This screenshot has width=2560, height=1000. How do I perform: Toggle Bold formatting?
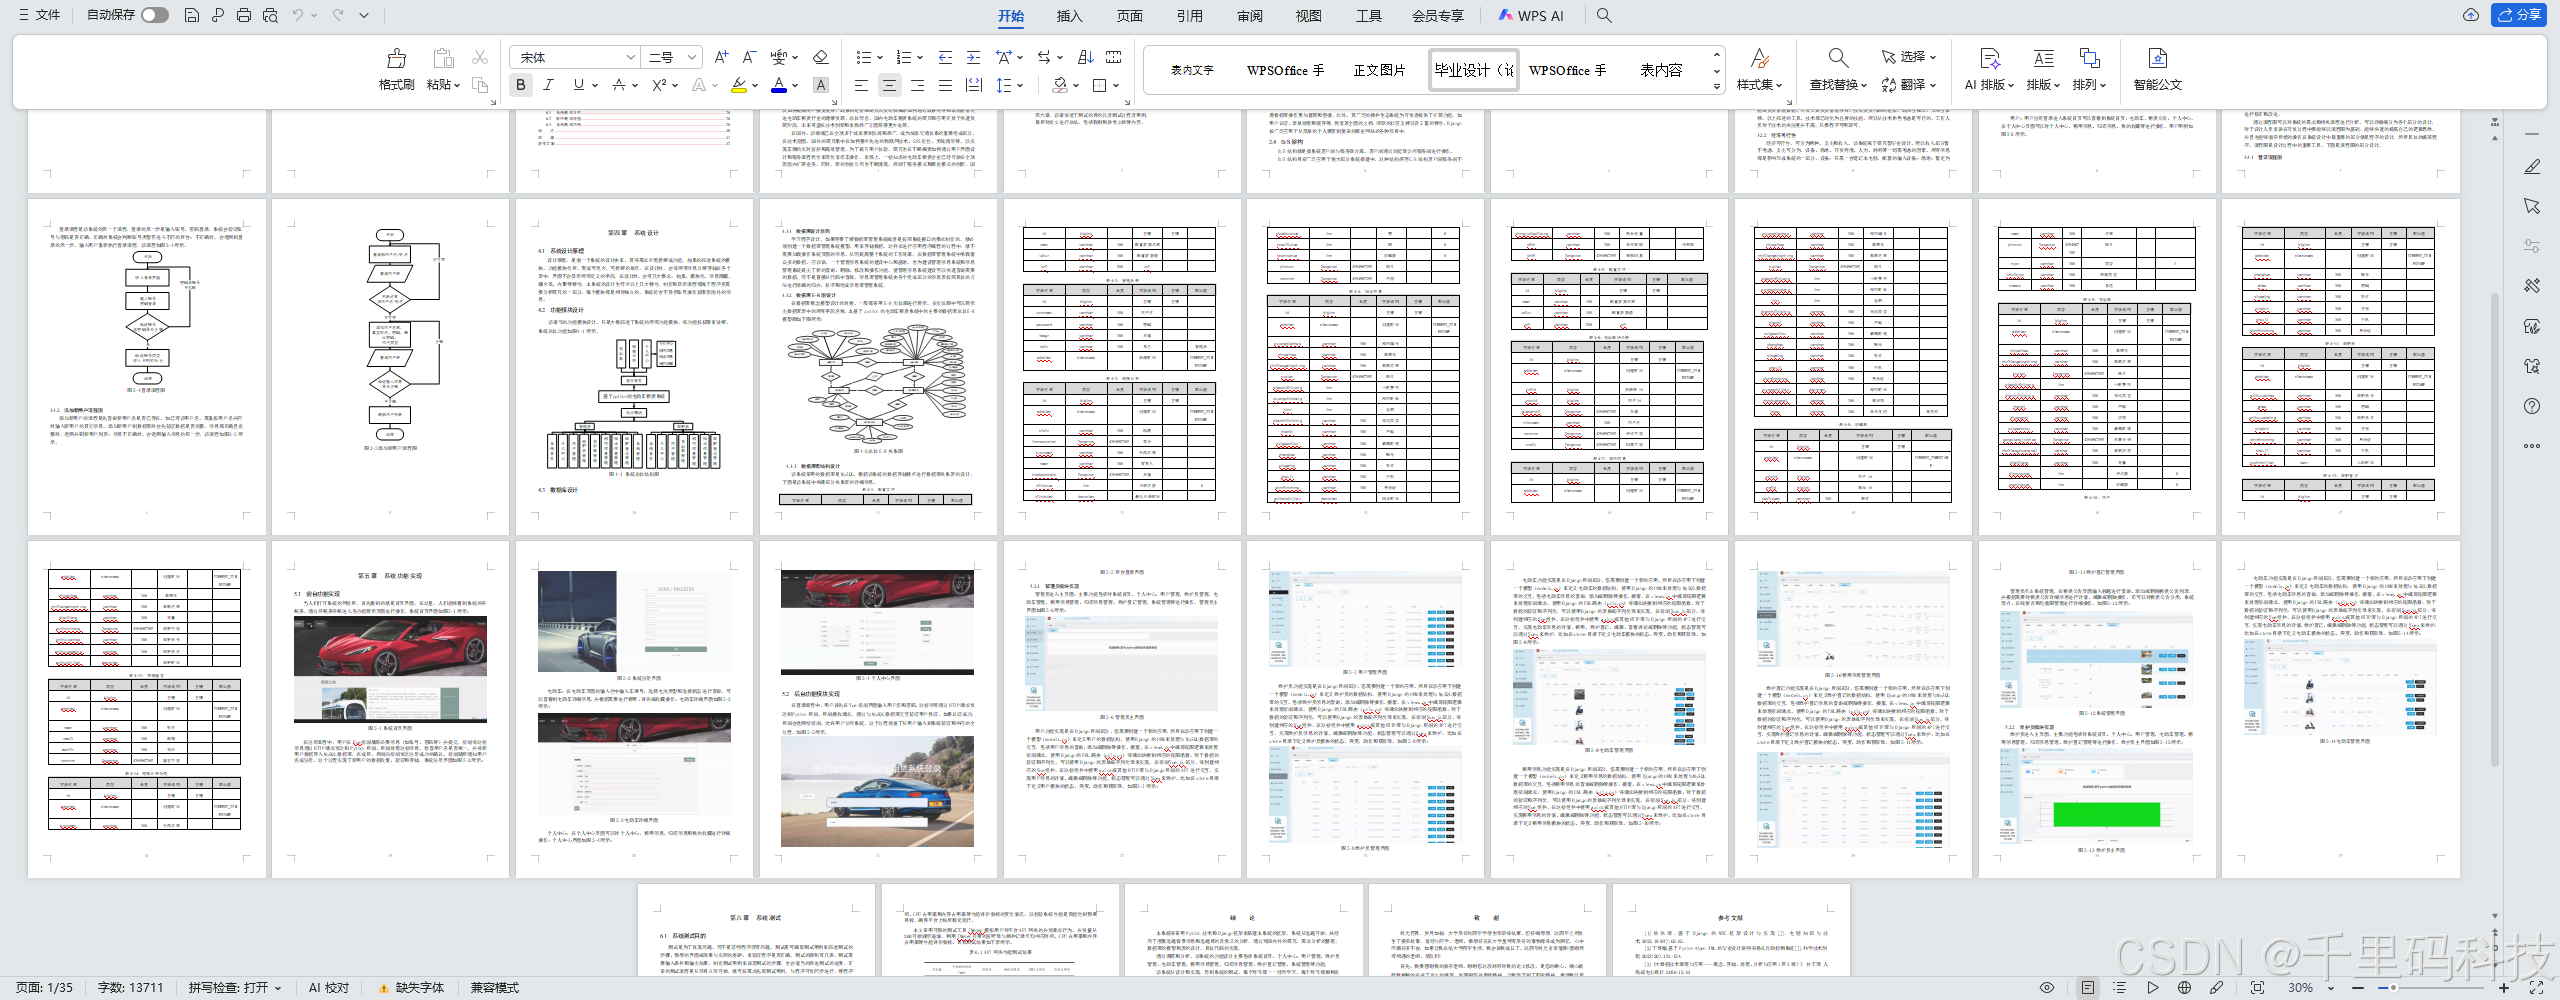[x=520, y=85]
